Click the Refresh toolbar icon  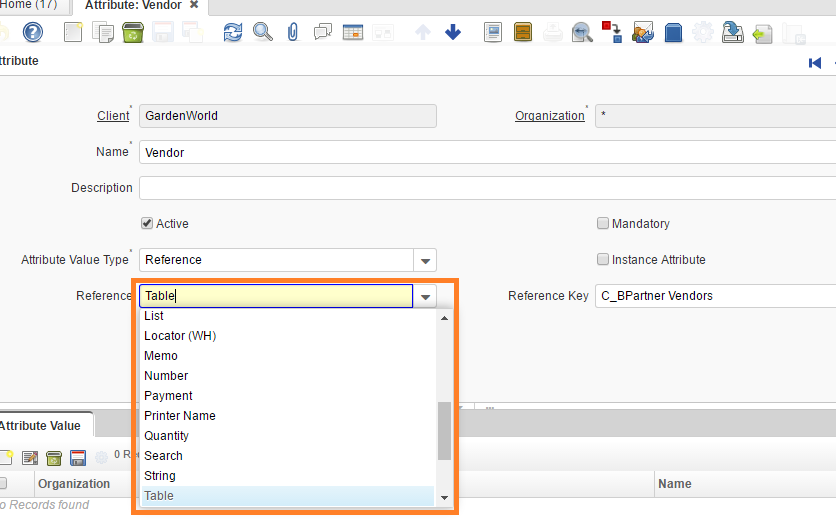pyautogui.click(x=233, y=33)
